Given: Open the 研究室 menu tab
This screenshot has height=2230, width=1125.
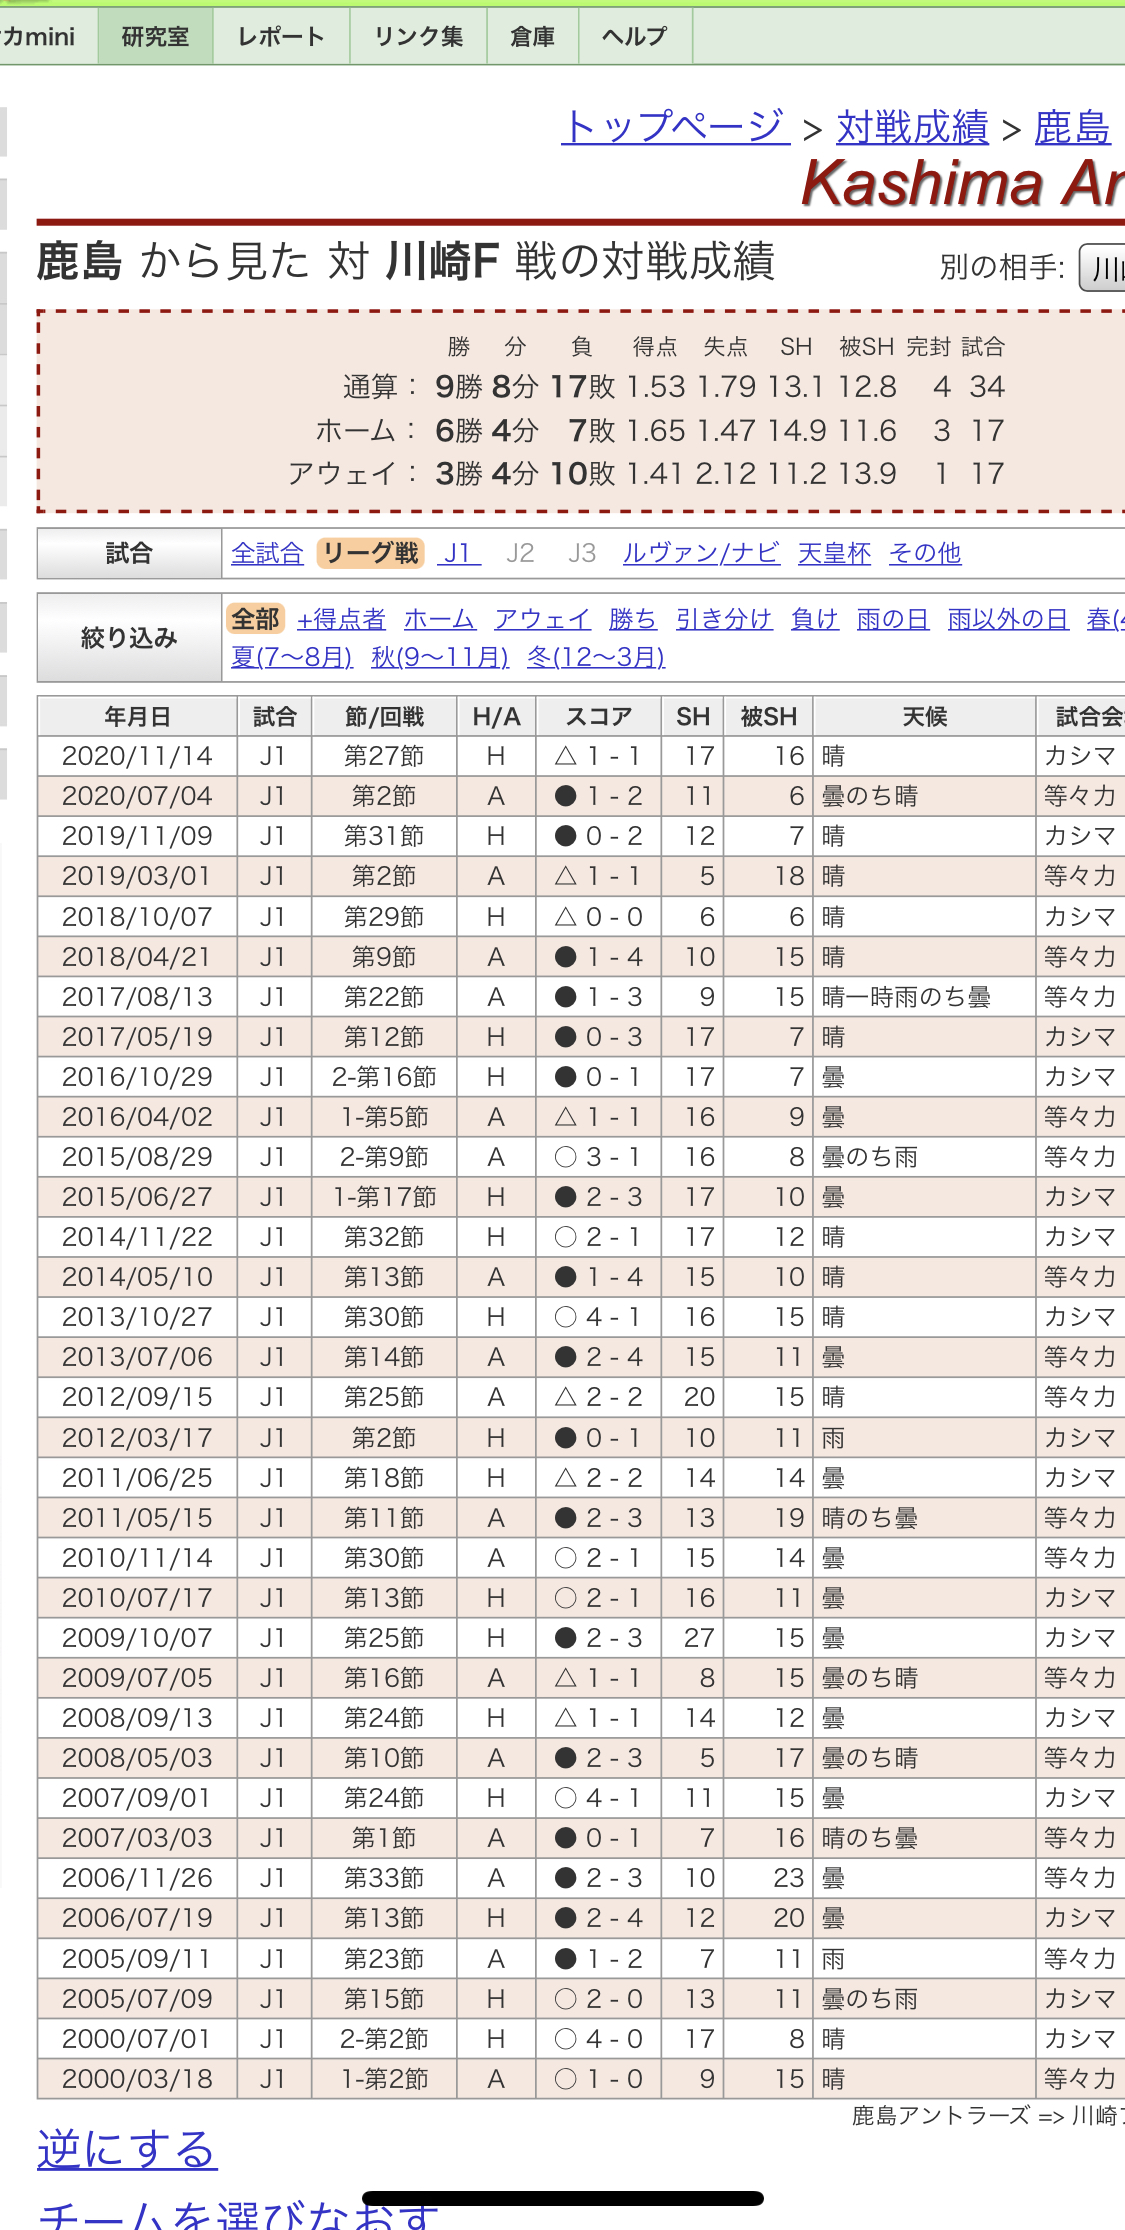Looking at the screenshot, I should [155, 37].
